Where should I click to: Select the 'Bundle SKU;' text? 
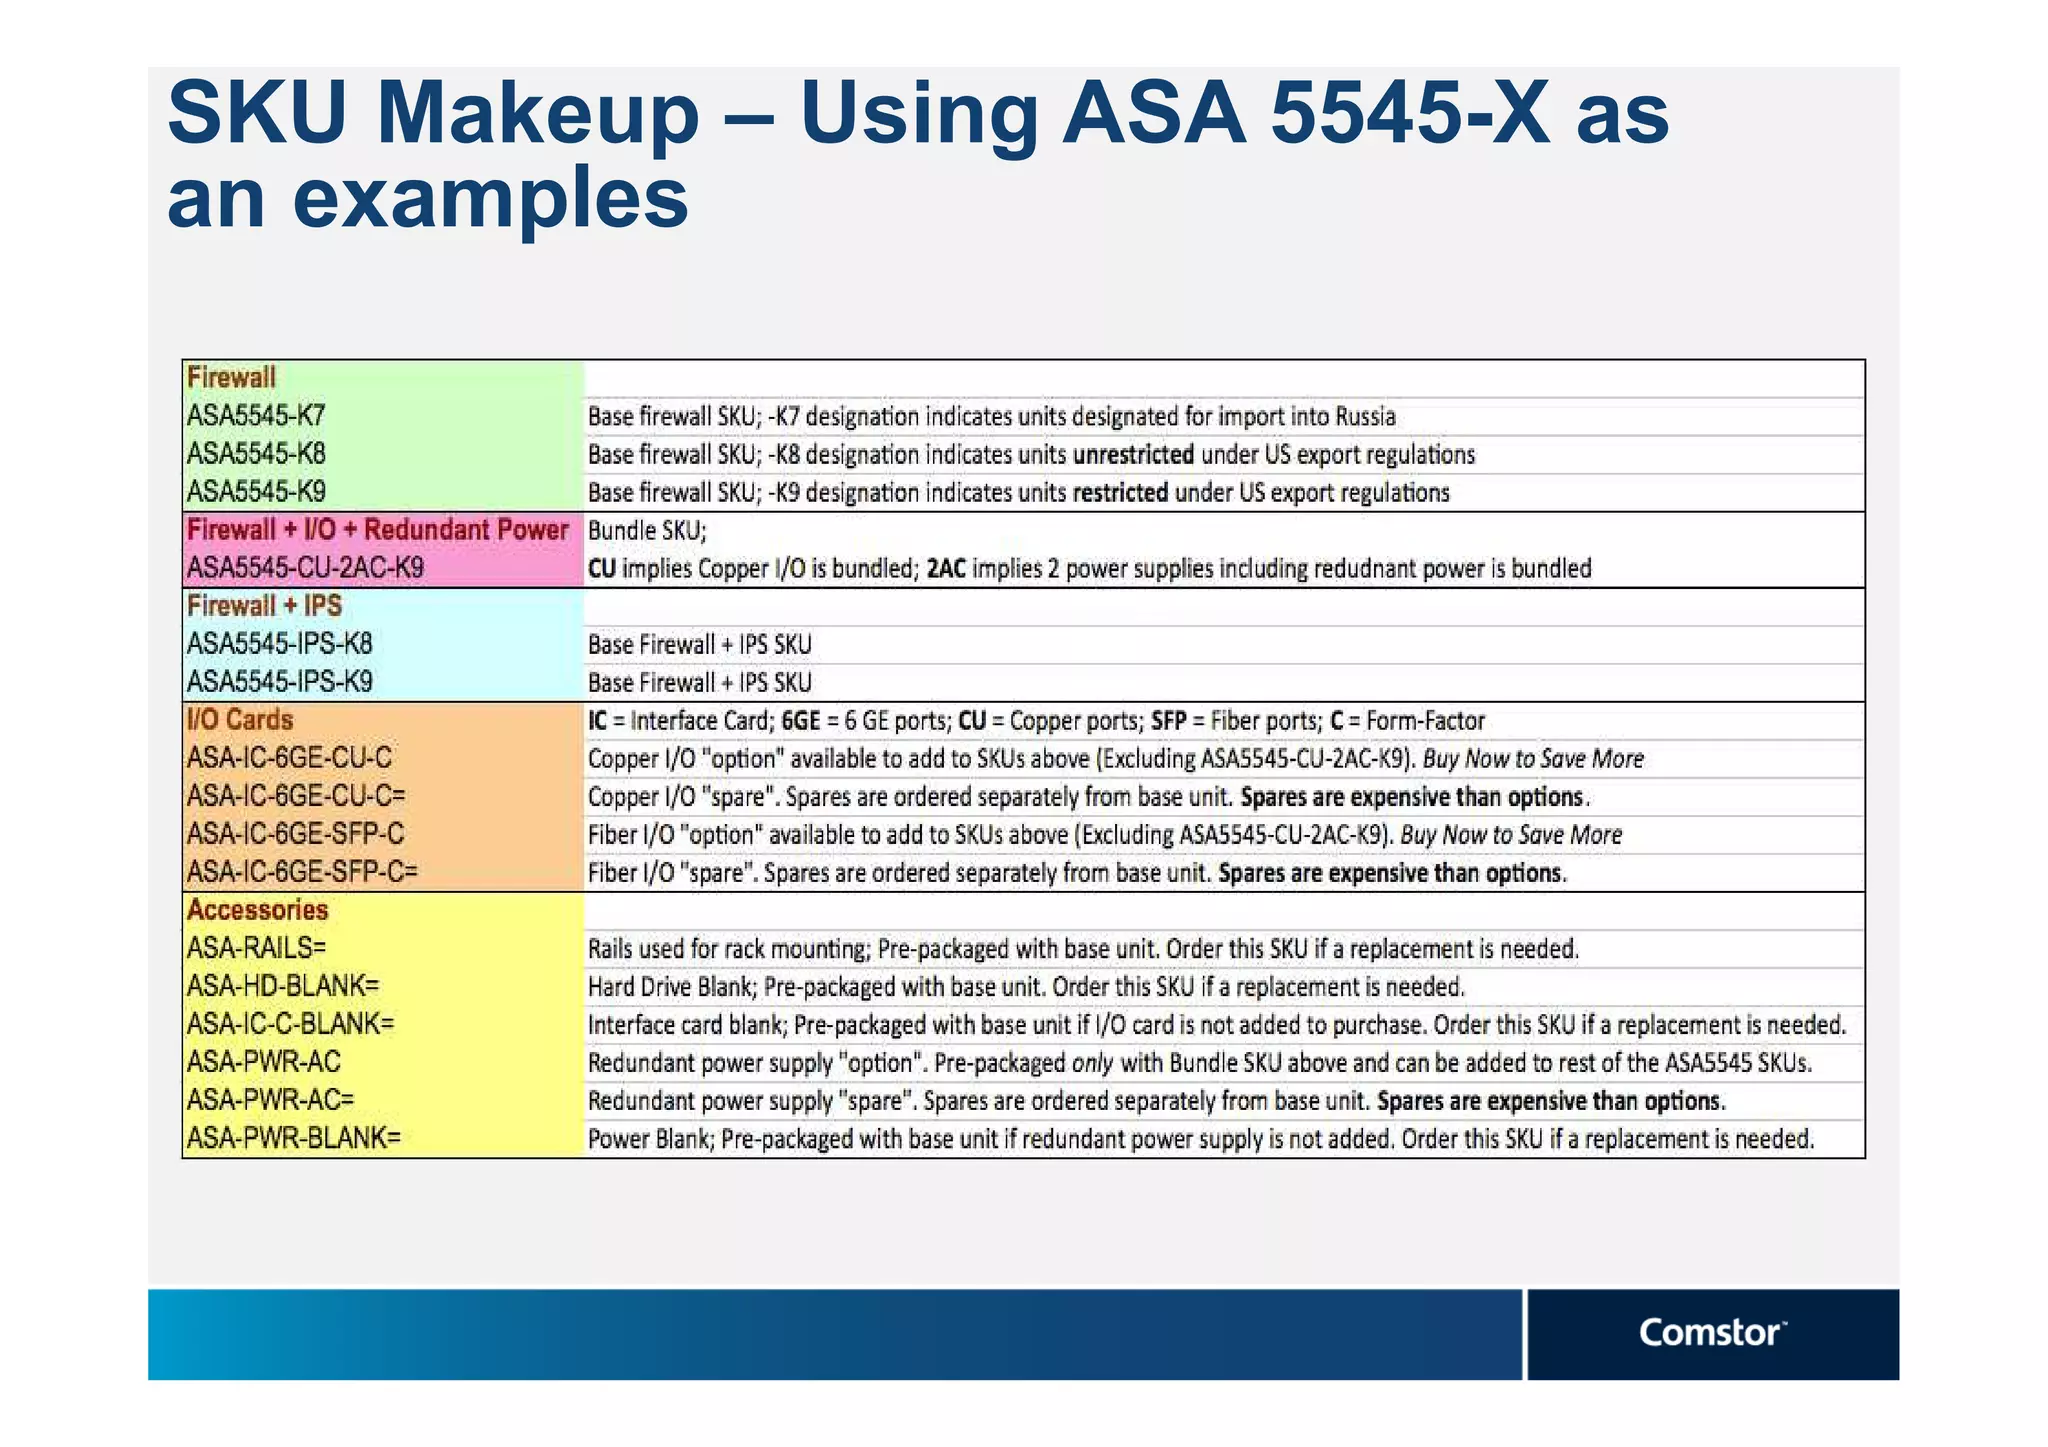point(647,530)
